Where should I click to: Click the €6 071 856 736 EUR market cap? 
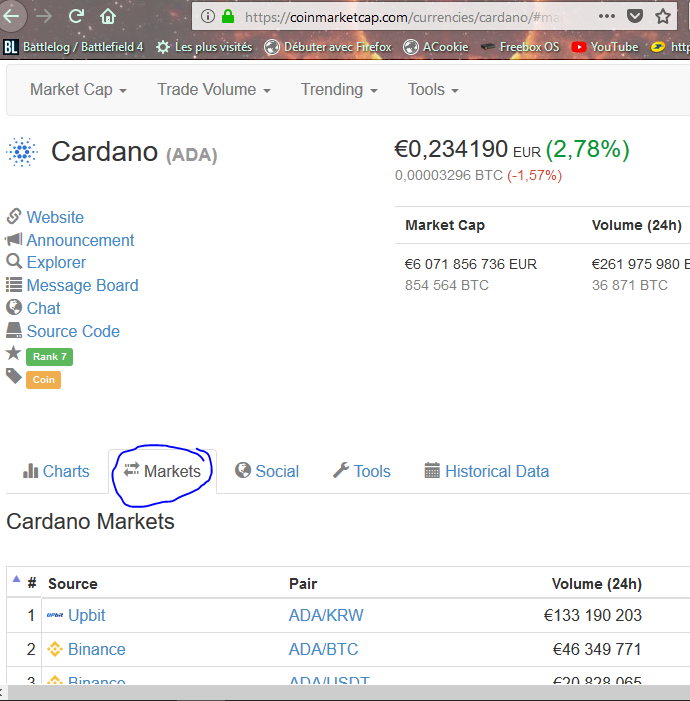[471, 264]
